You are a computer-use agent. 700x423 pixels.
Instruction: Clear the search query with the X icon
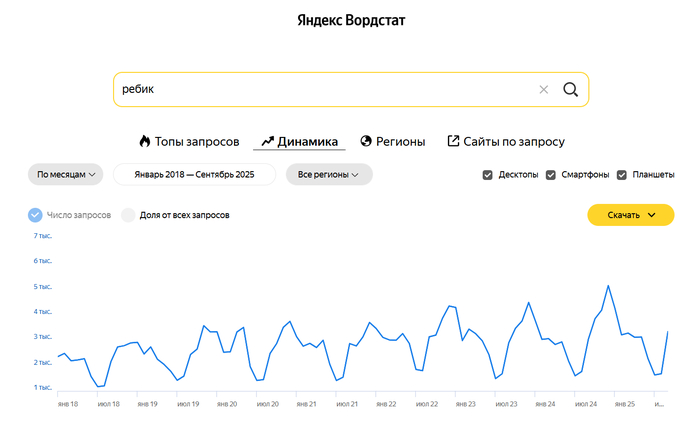click(544, 89)
